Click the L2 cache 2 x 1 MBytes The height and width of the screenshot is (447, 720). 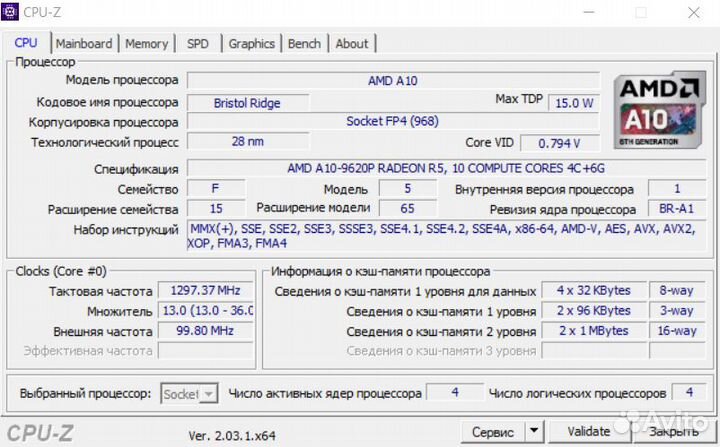point(594,331)
